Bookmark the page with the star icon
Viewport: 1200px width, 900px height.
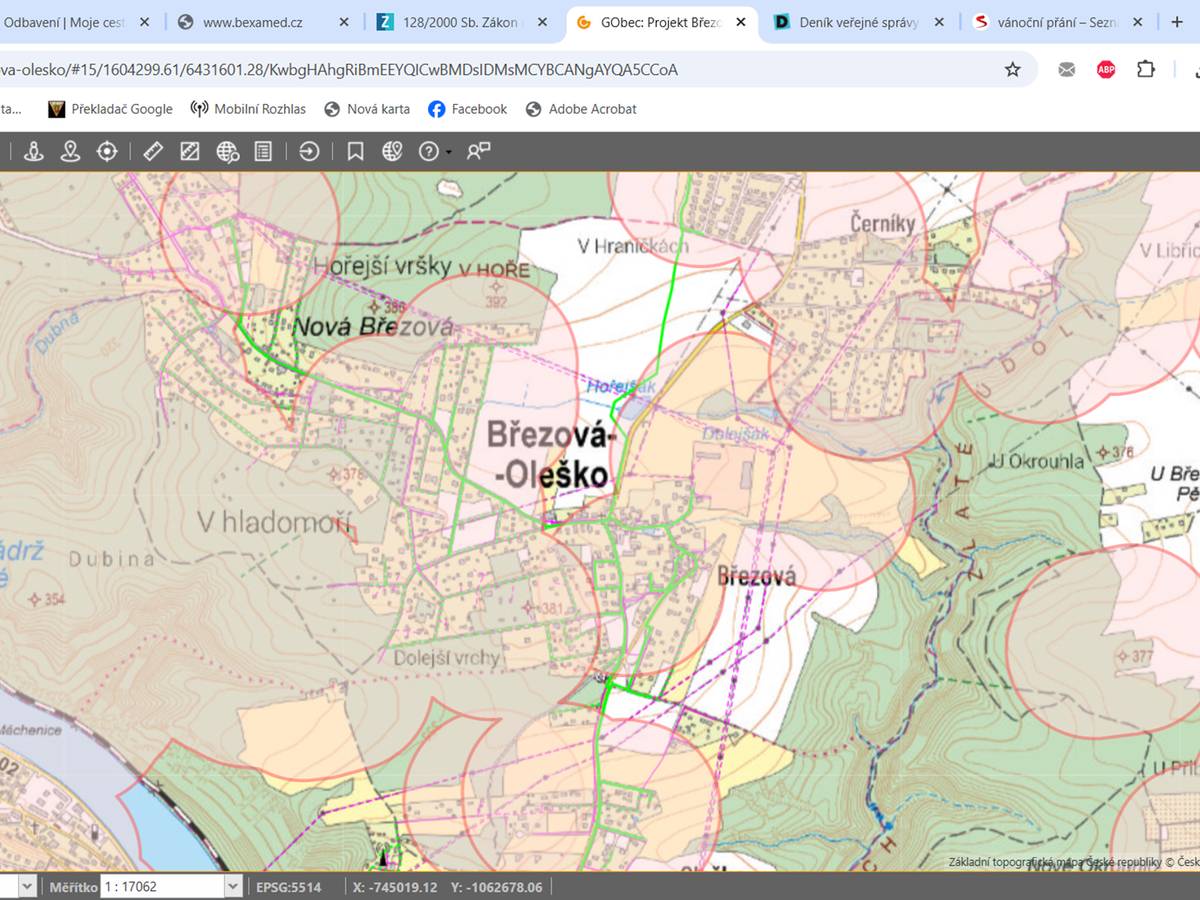1013,69
